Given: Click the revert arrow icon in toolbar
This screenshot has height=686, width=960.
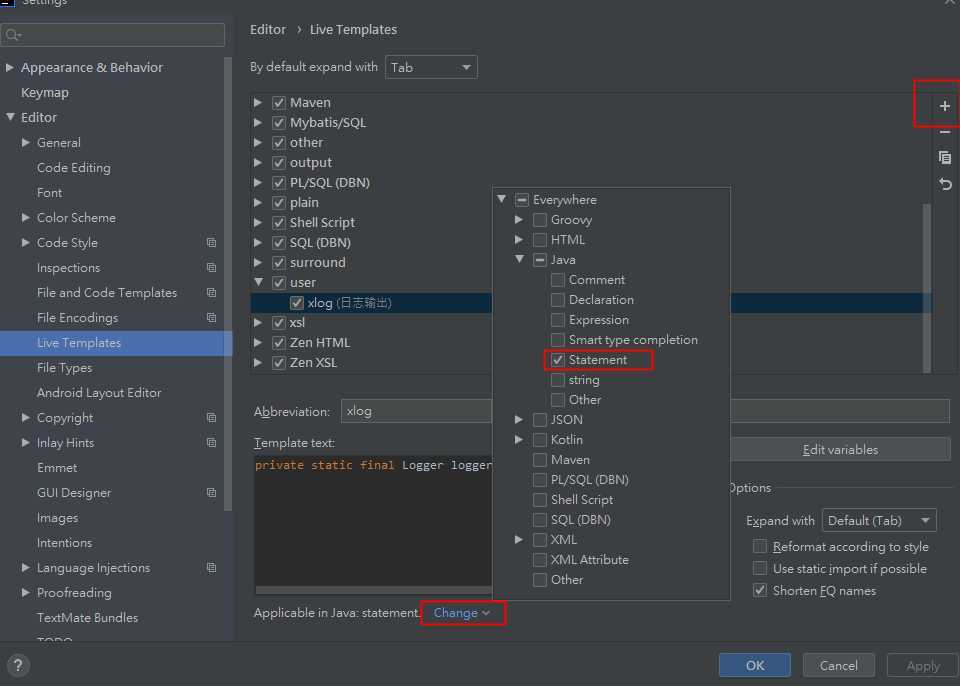Looking at the screenshot, I should tap(944, 184).
